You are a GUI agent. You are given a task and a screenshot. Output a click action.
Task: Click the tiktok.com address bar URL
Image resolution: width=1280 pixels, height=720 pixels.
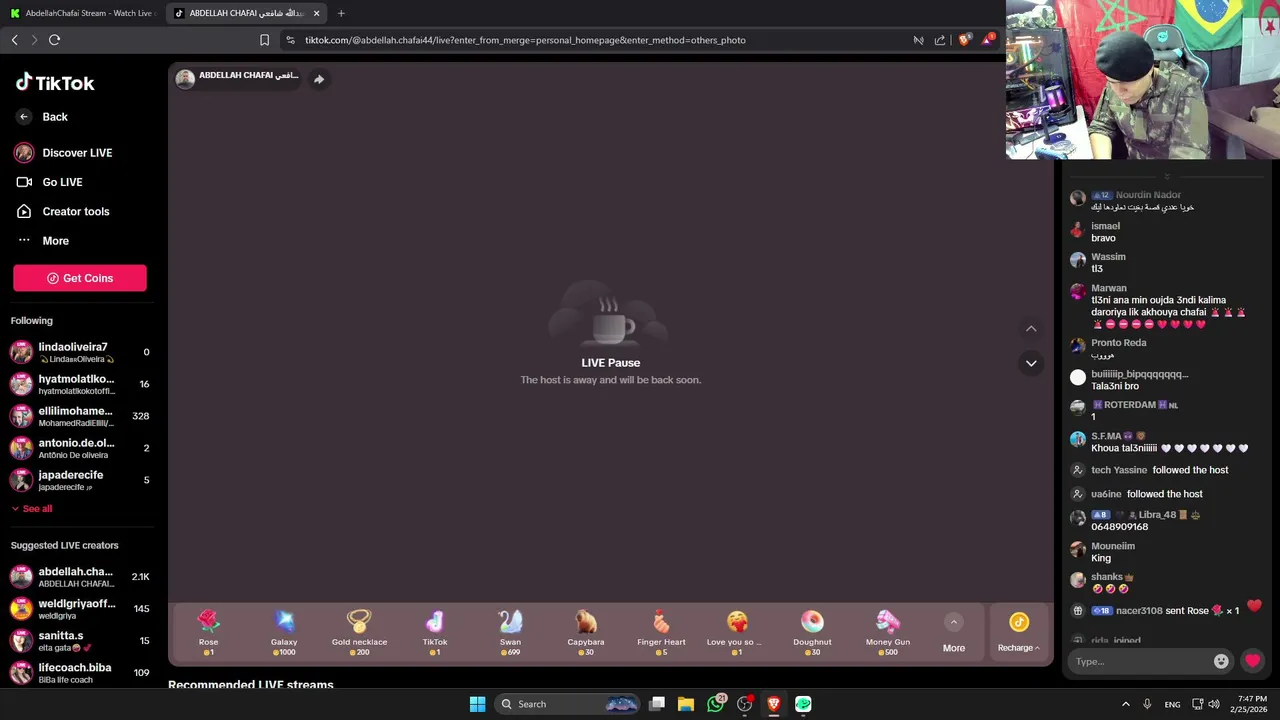[x=525, y=40]
